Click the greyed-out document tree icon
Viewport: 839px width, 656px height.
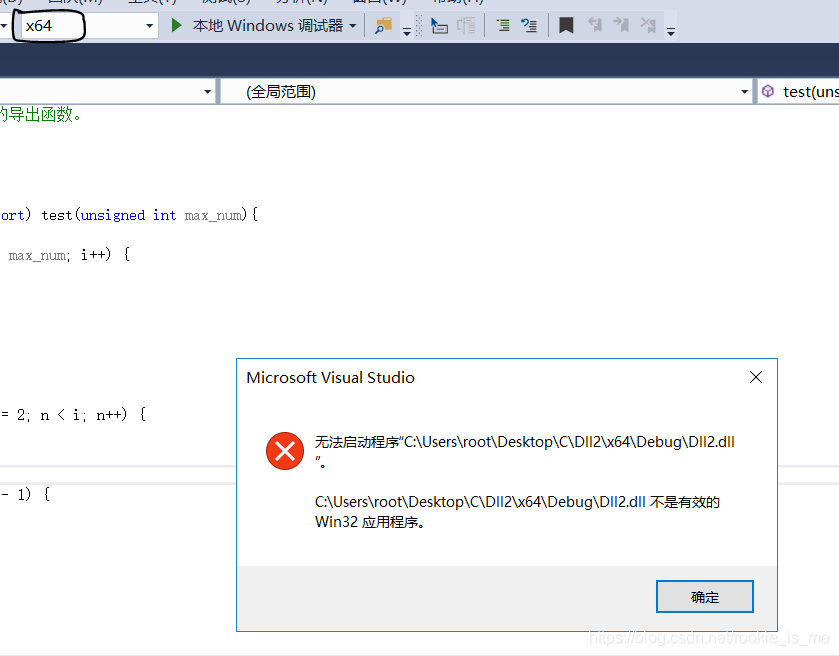[x=466, y=25]
